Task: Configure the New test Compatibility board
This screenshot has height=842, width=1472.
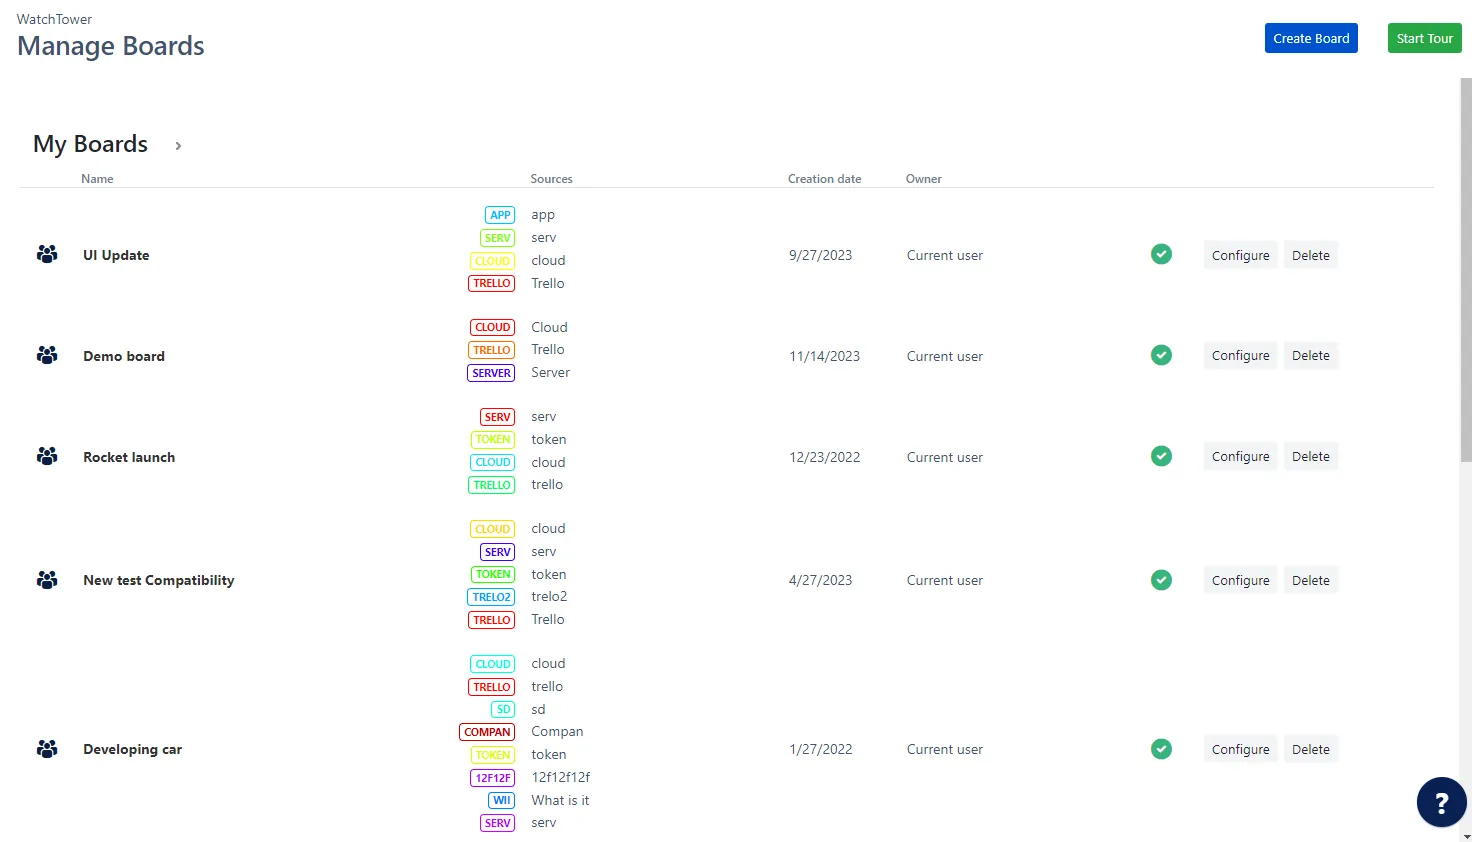Action: click(1240, 580)
